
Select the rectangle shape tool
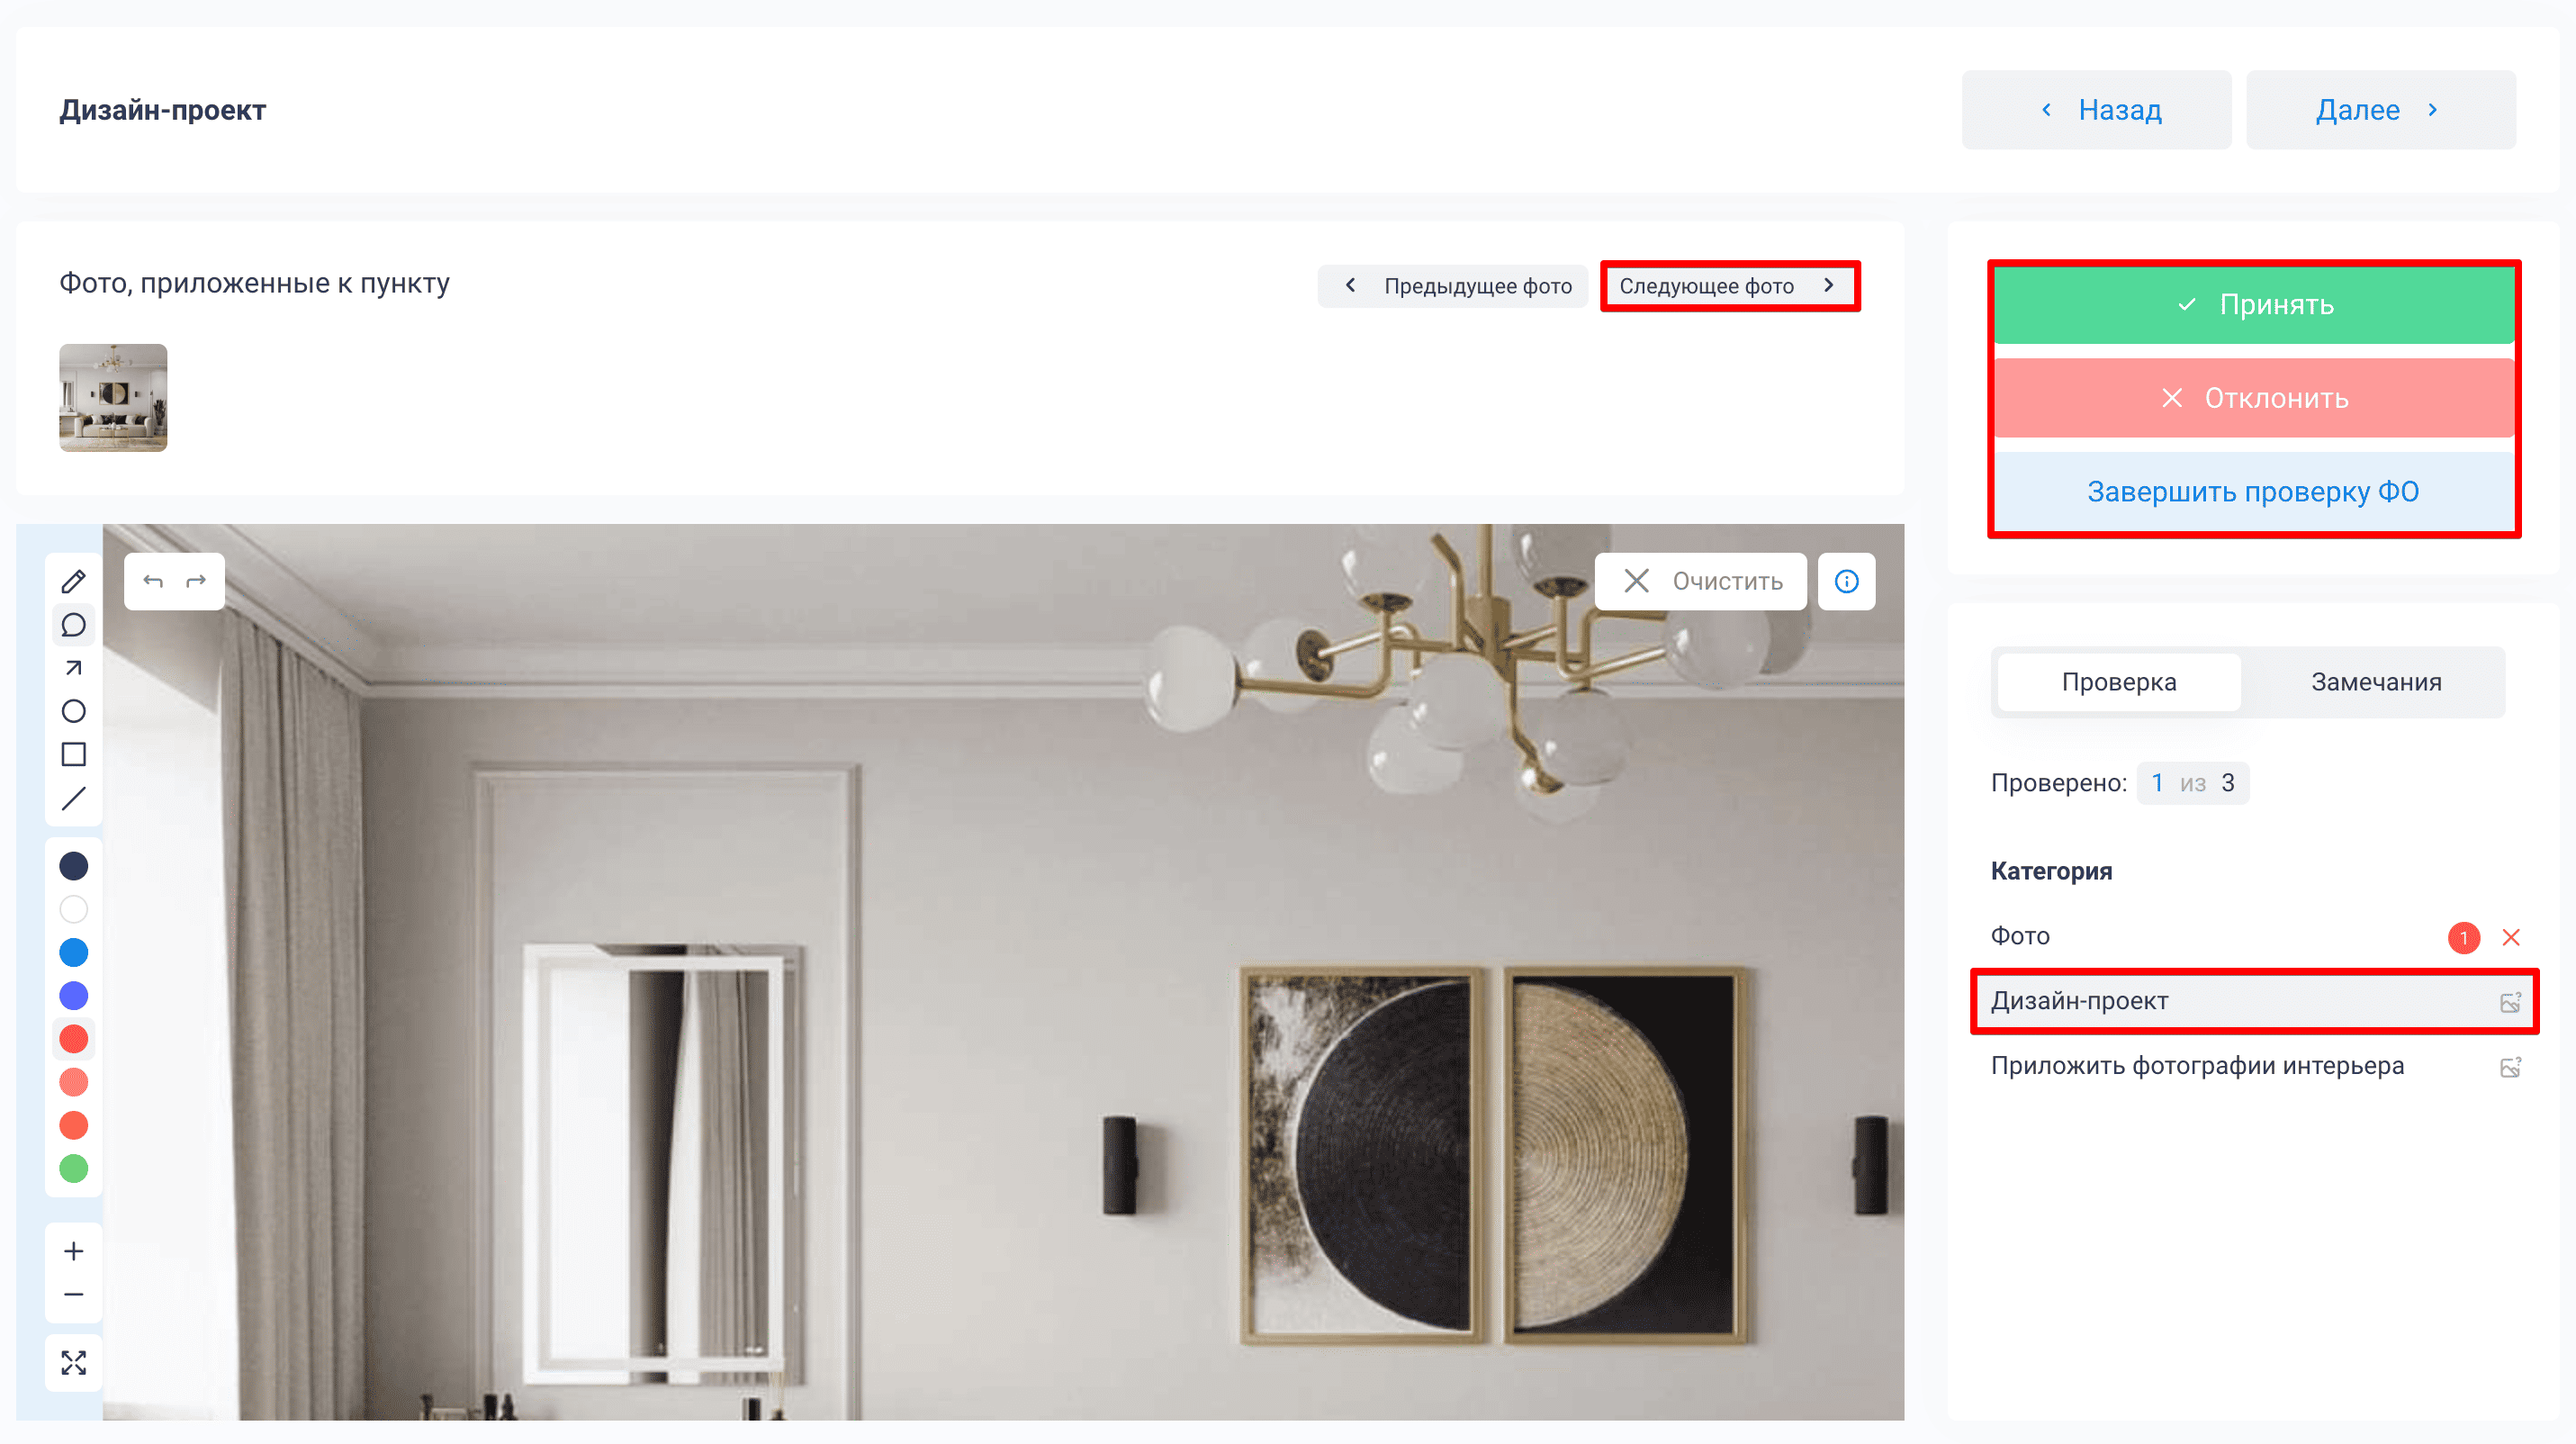(x=73, y=754)
